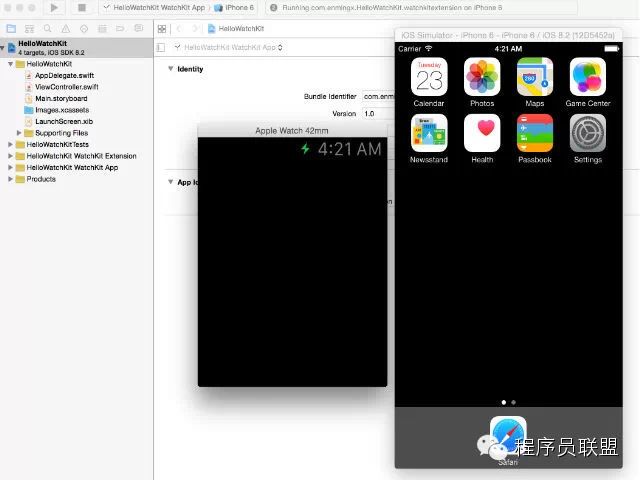Open the Report navigator icon
The height and width of the screenshot is (480, 640).
(x=139, y=29)
